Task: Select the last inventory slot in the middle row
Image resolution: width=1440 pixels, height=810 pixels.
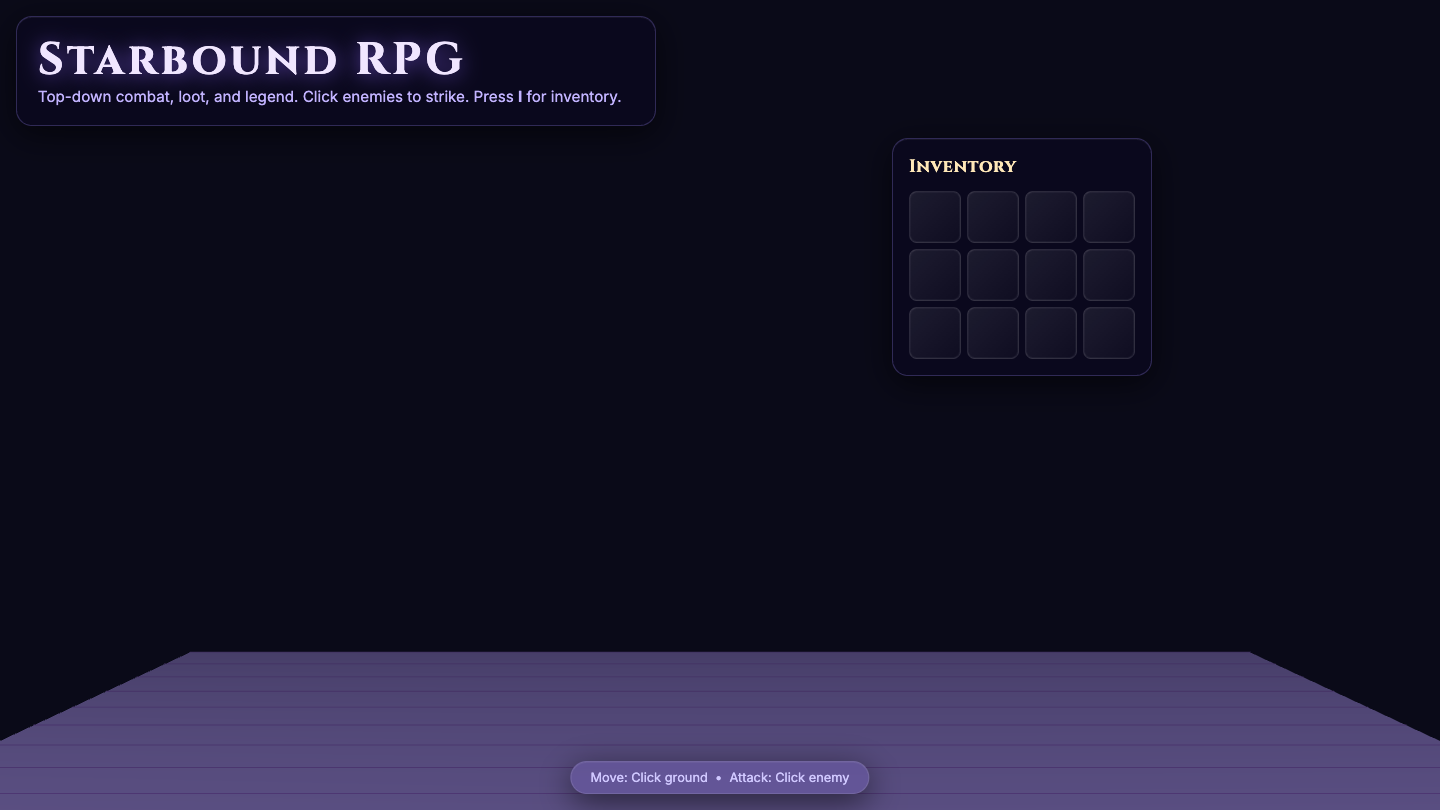Action: click(x=1109, y=275)
